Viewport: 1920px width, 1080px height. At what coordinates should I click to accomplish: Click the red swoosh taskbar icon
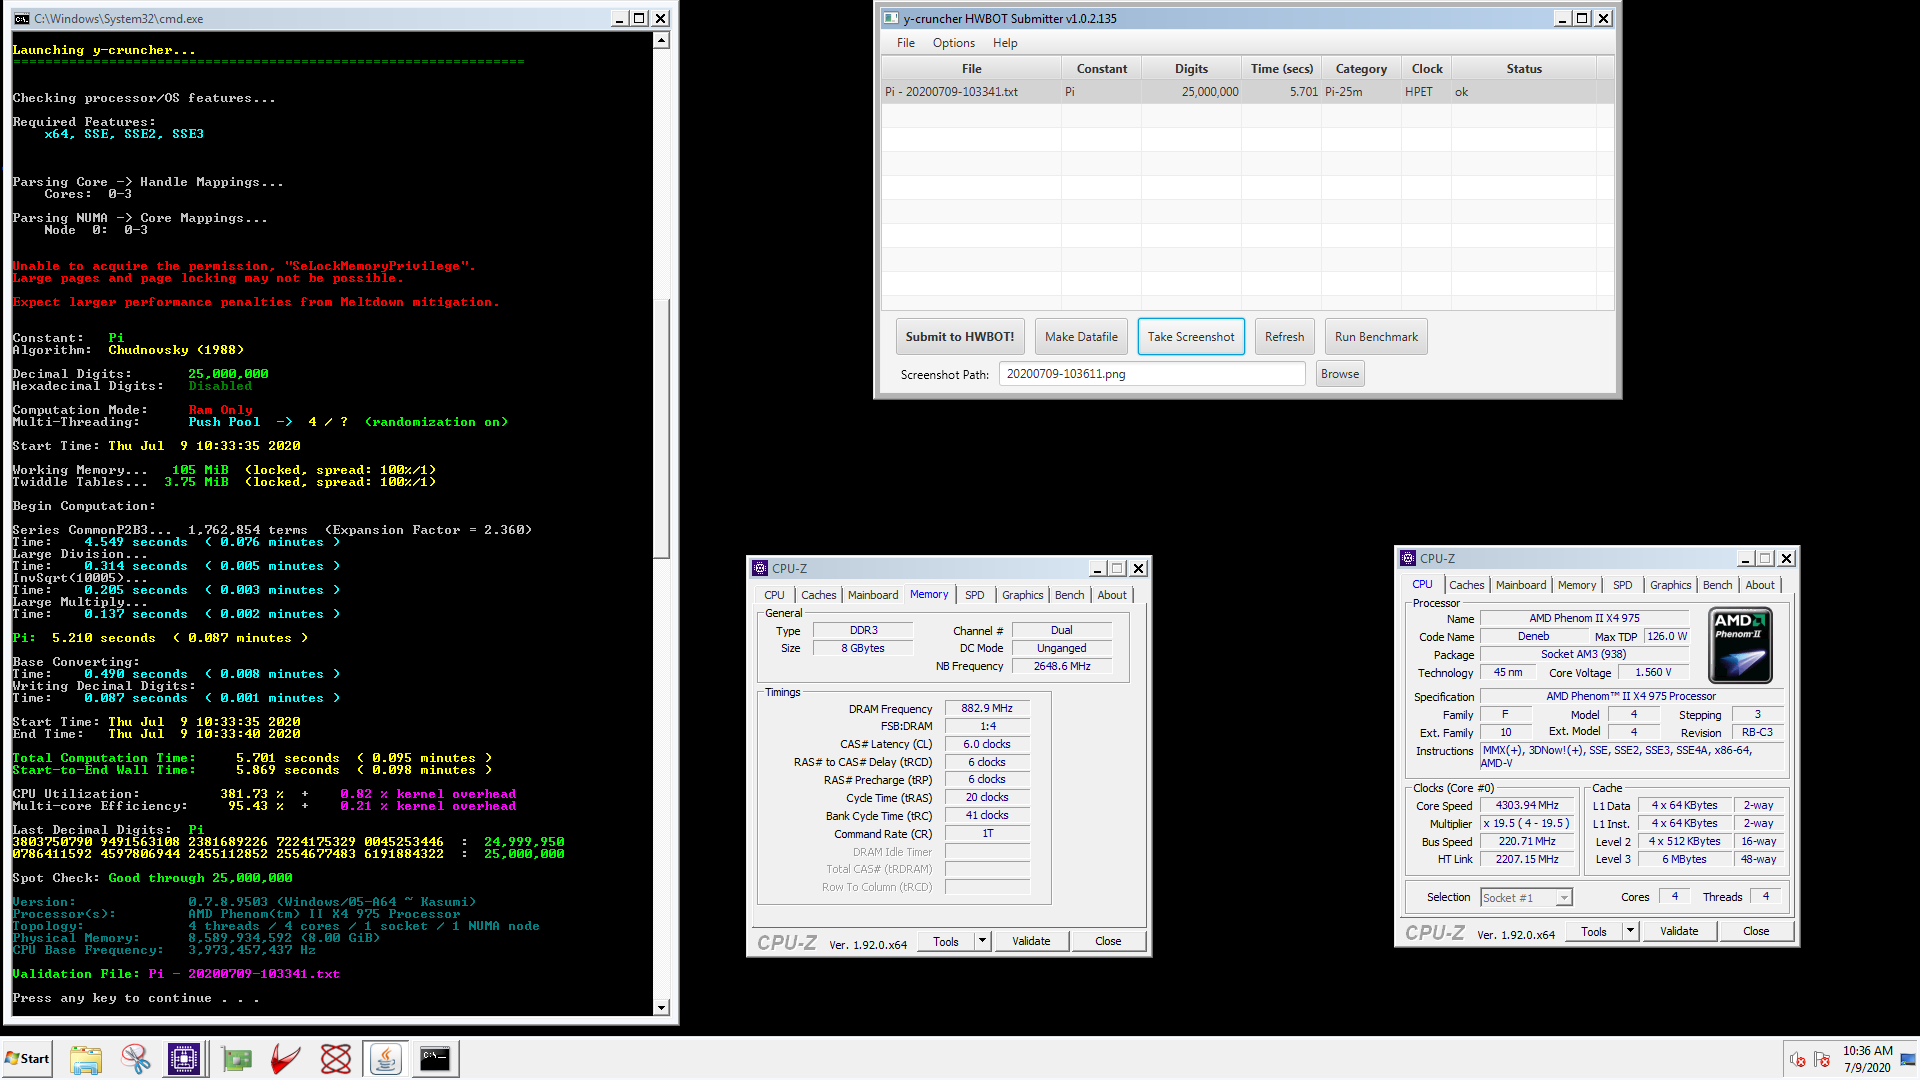pos(286,1059)
